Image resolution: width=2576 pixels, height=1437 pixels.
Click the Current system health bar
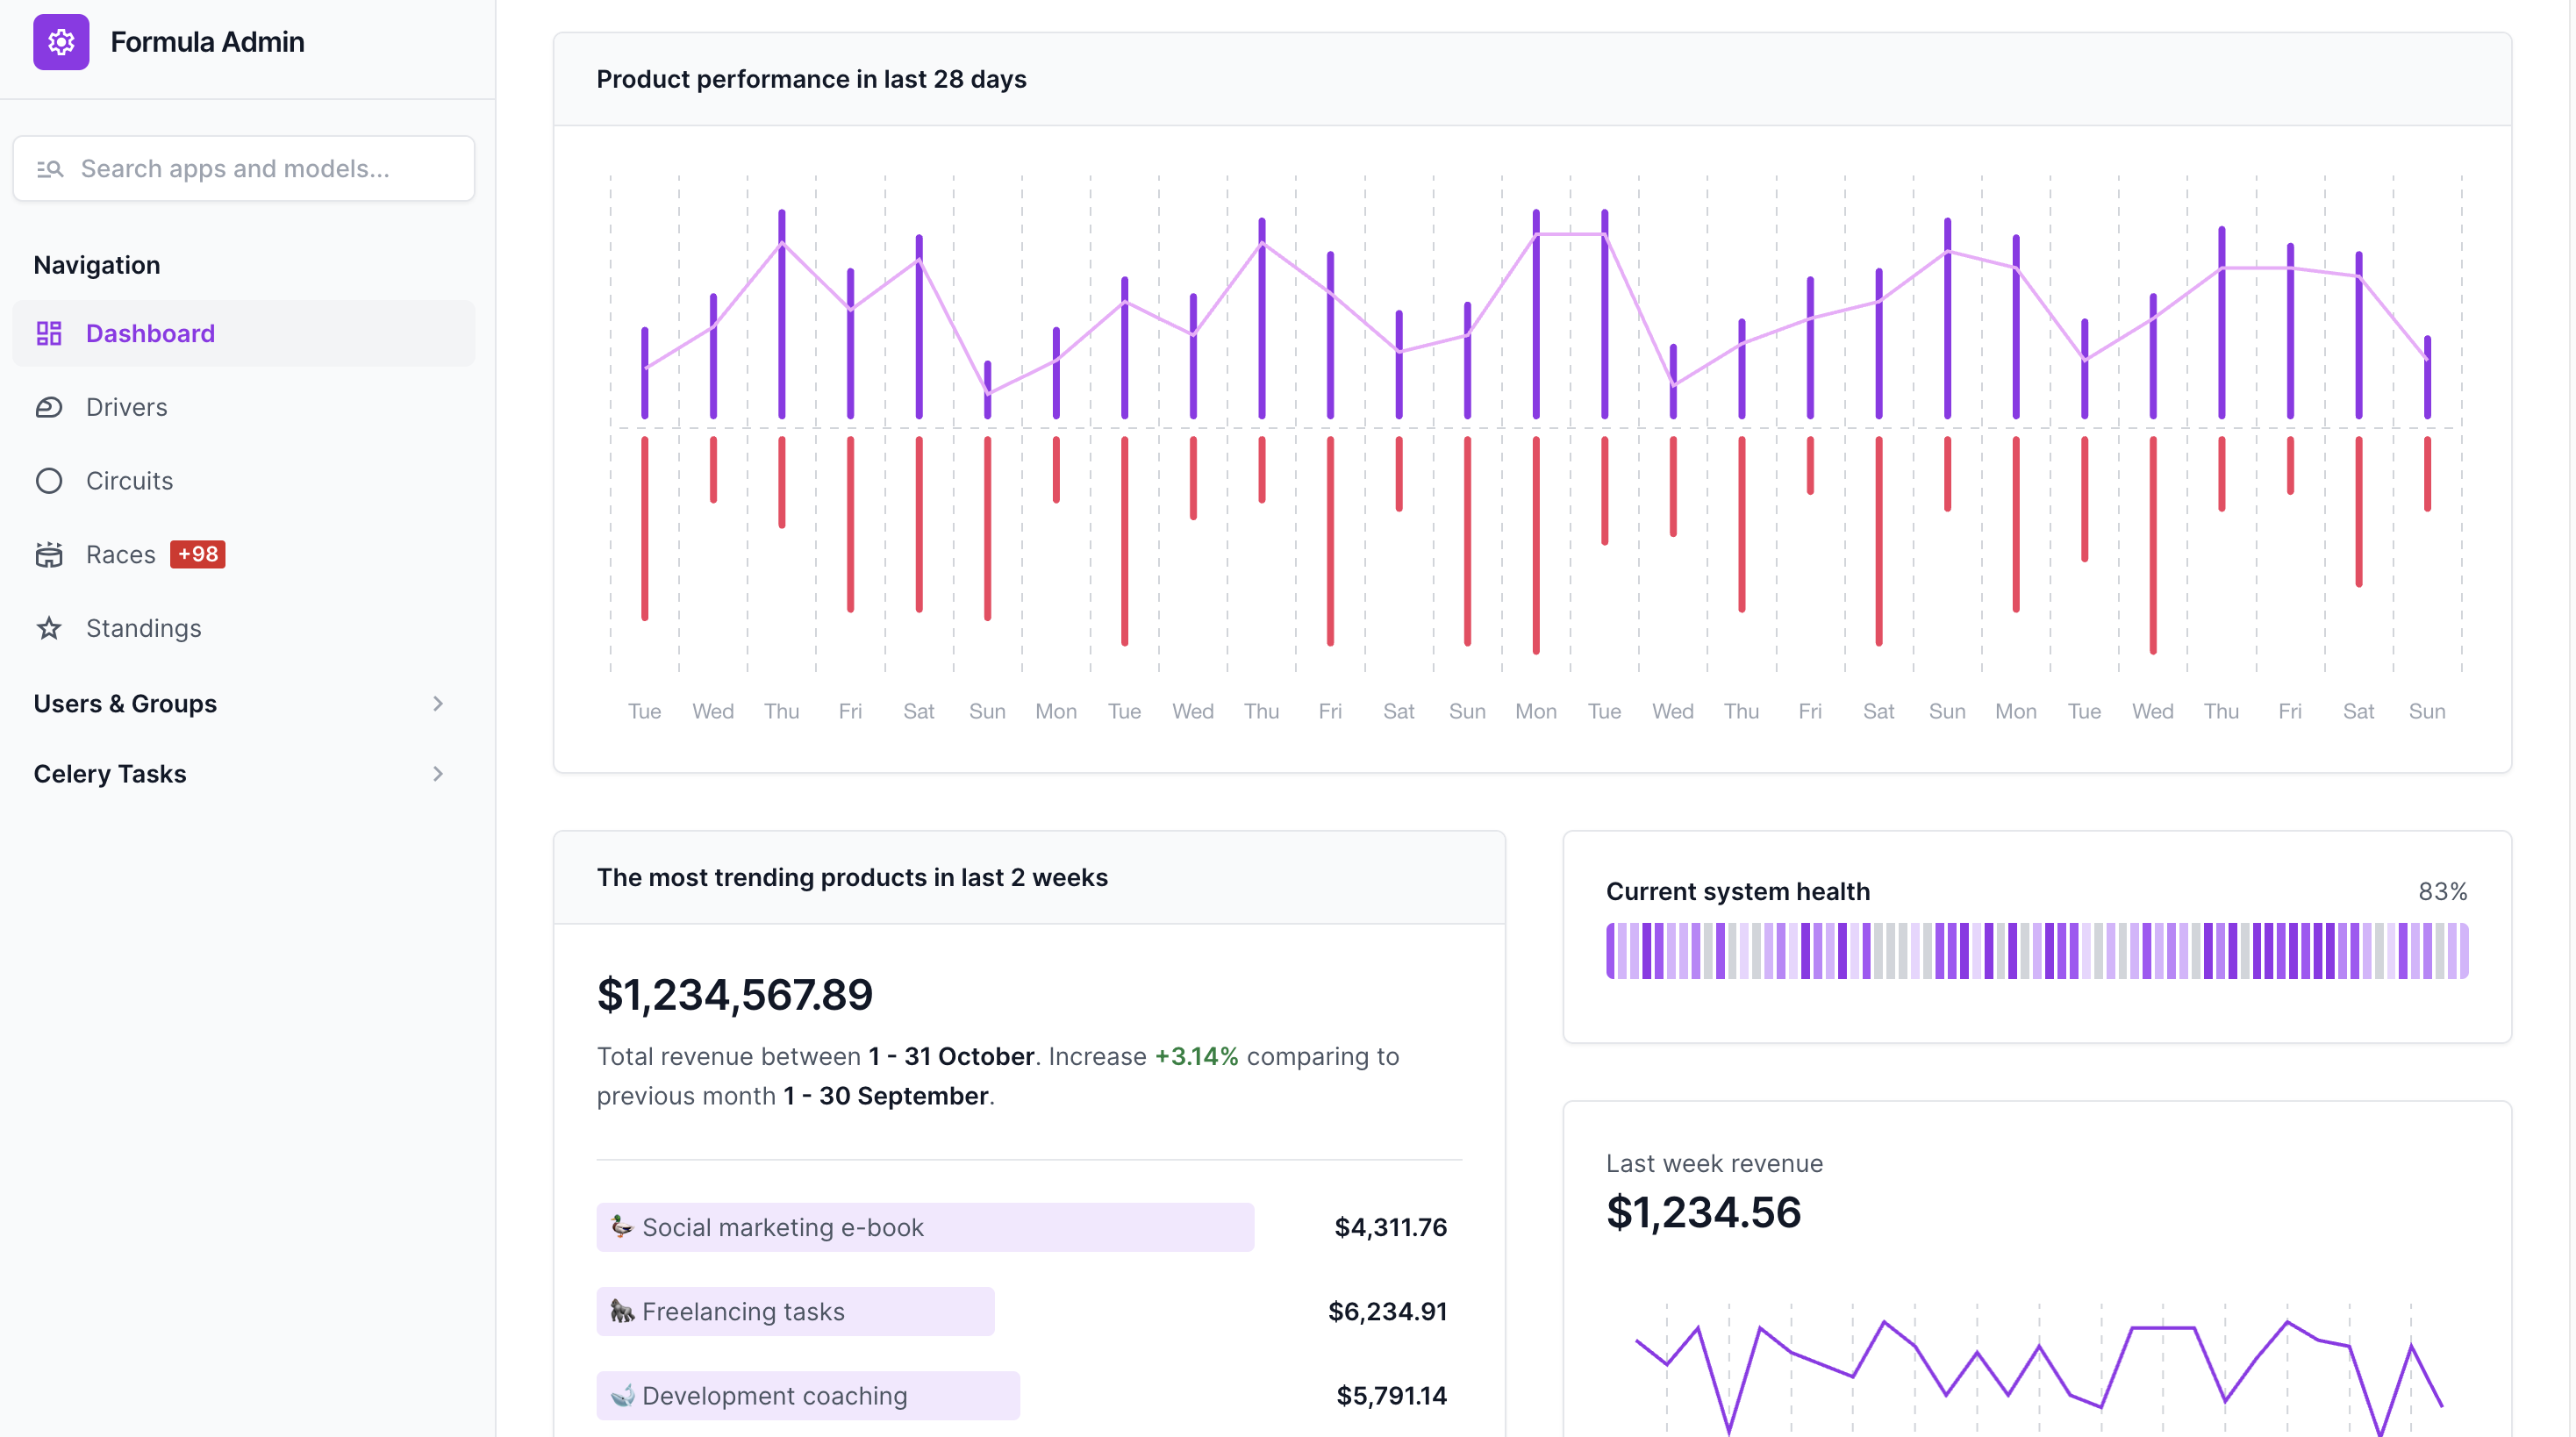(2037, 951)
